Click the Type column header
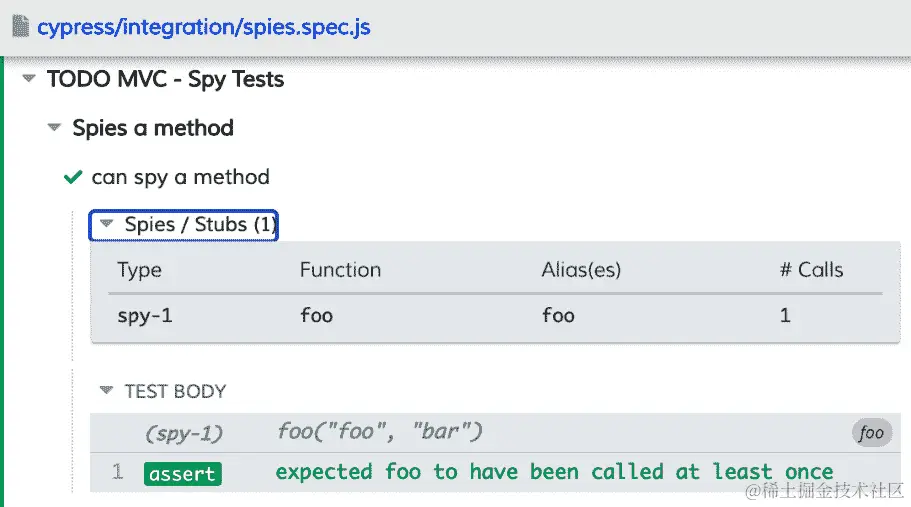 [139, 270]
